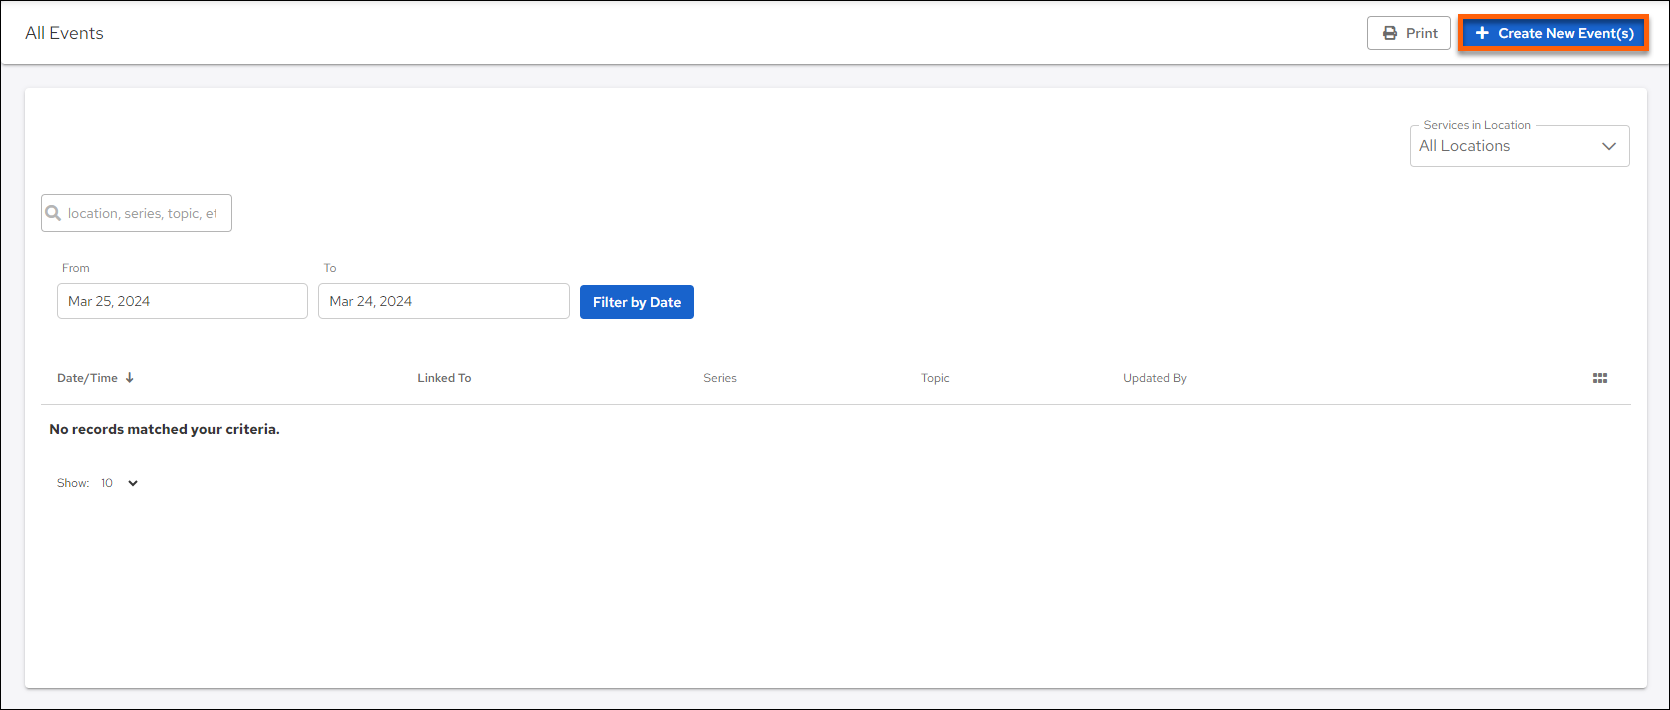Click the Topic column header
This screenshot has width=1670, height=710.
pos(935,378)
